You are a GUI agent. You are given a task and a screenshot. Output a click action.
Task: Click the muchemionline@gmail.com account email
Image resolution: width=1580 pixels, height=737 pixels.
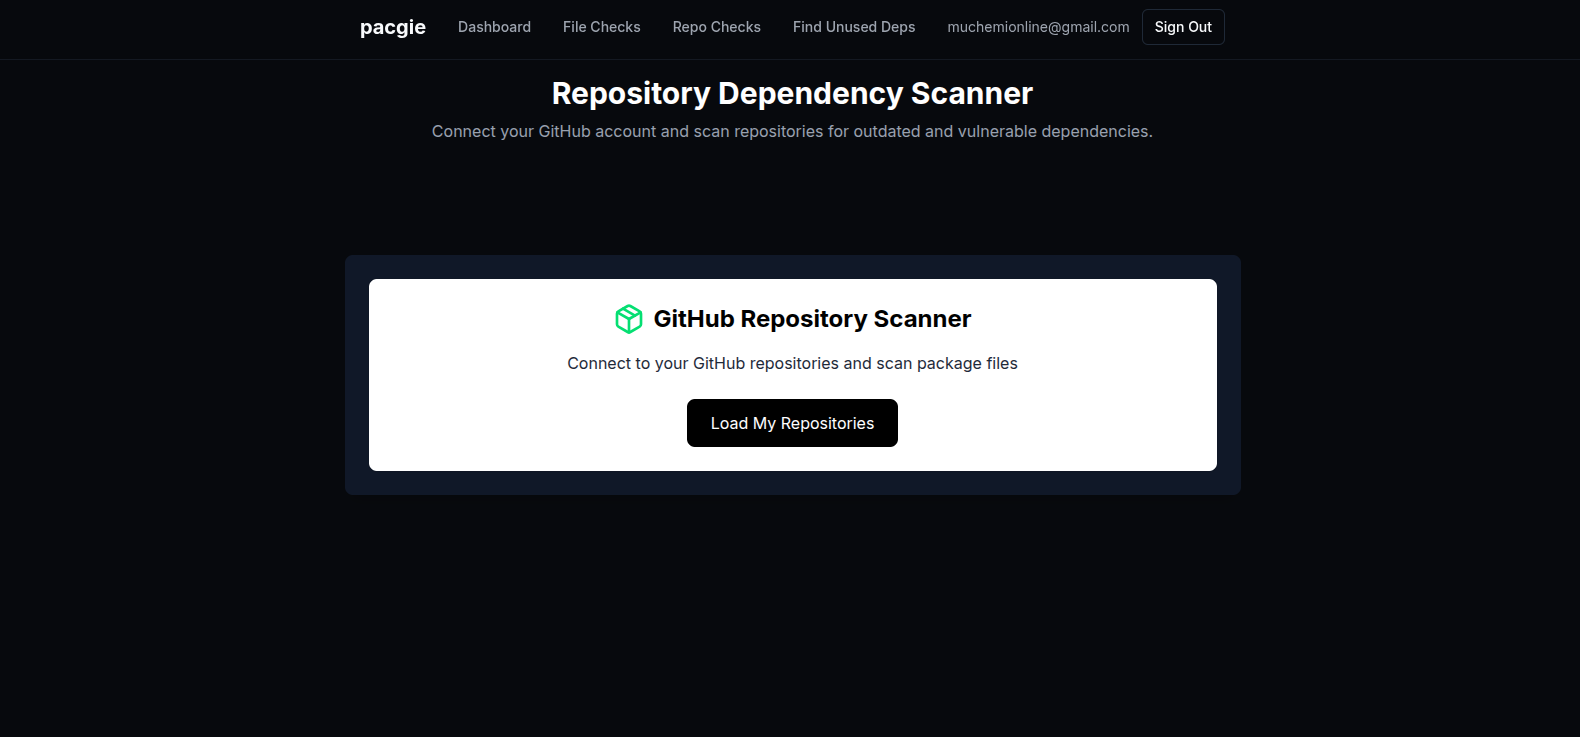(1038, 27)
